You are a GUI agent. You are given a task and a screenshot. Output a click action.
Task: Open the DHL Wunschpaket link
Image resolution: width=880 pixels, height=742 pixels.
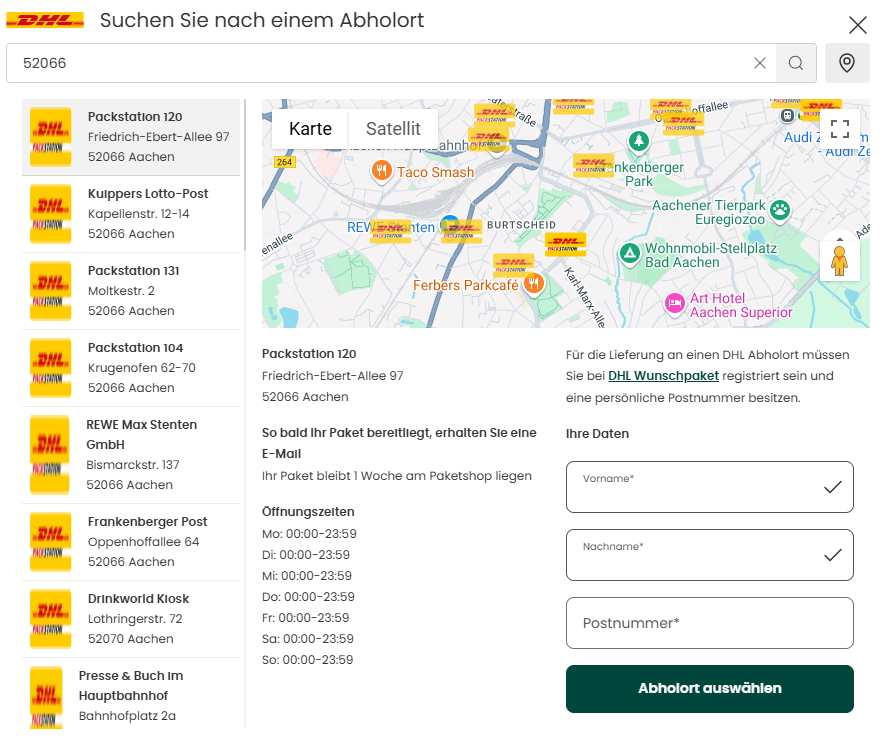(x=663, y=376)
